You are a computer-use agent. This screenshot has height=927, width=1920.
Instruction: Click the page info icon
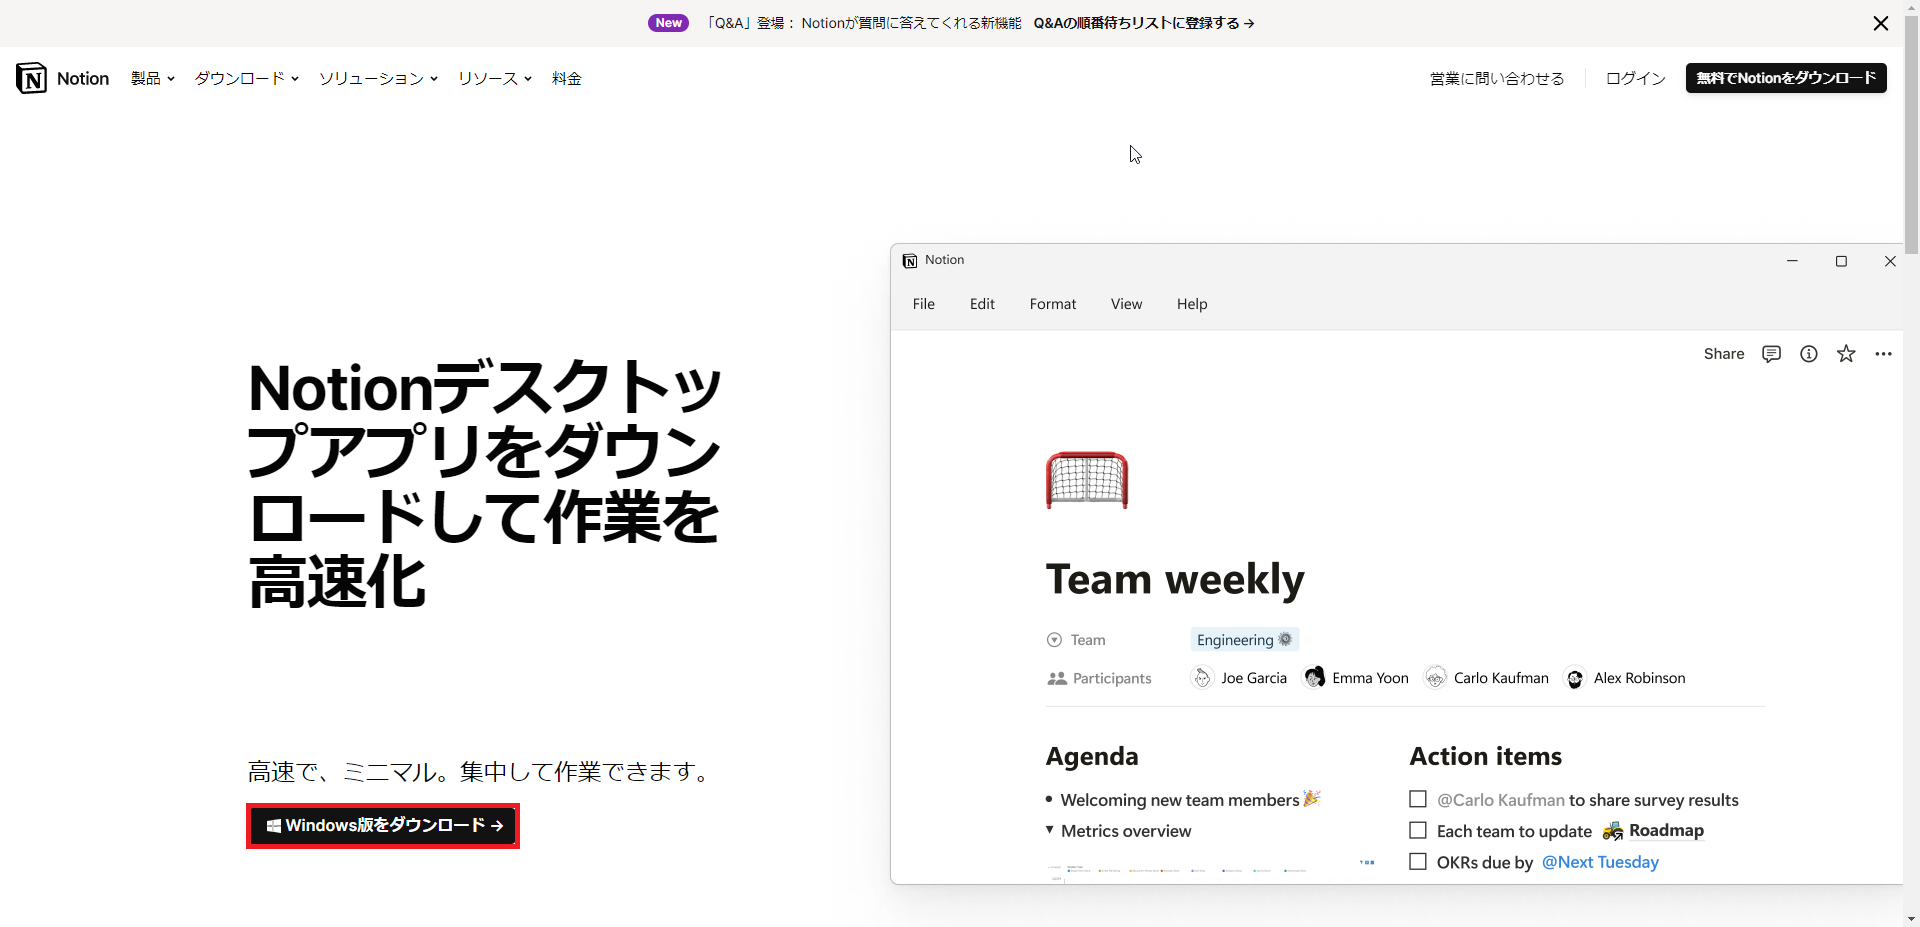[x=1809, y=354]
